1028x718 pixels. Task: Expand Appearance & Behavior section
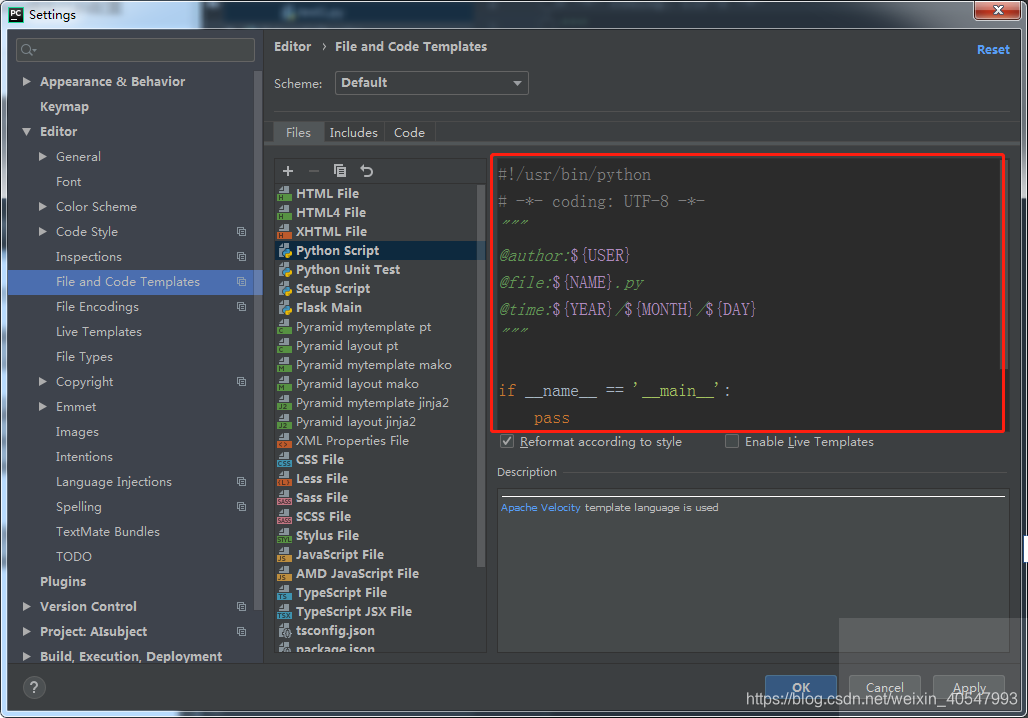click(x=27, y=81)
